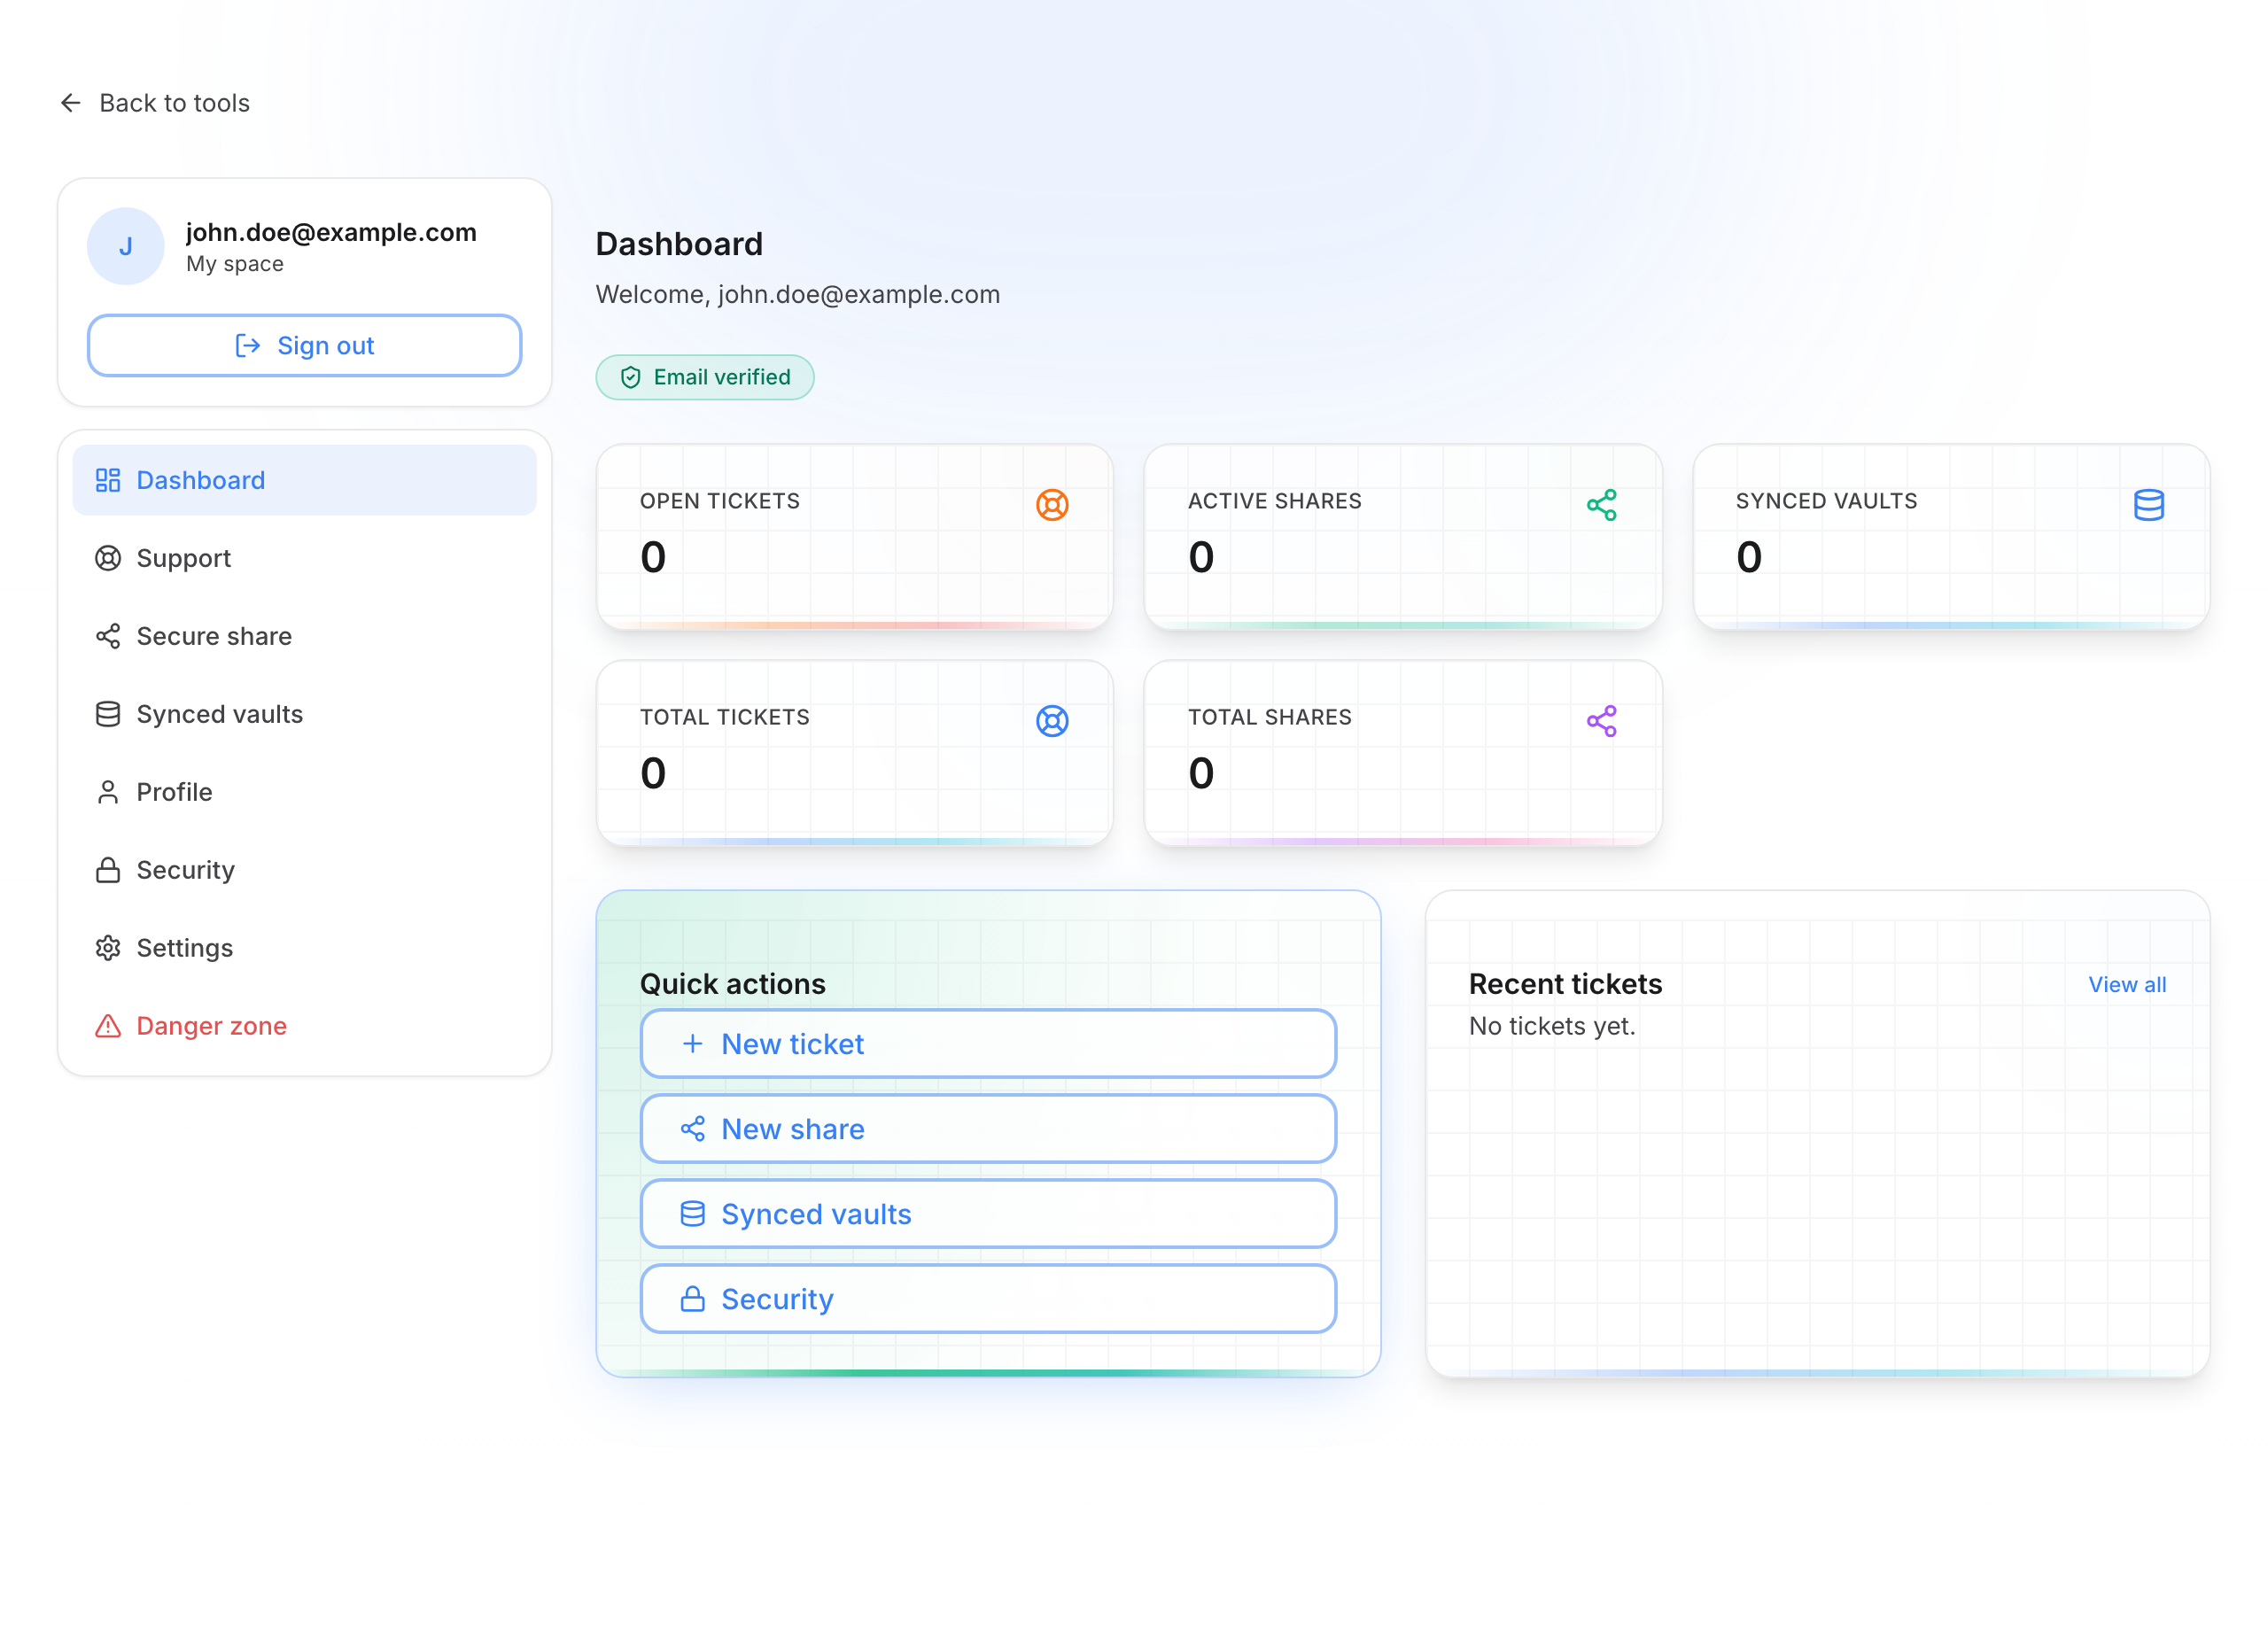Click the J avatar circle
Image resolution: width=2268 pixels, height=1637 pixels.
(126, 246)
